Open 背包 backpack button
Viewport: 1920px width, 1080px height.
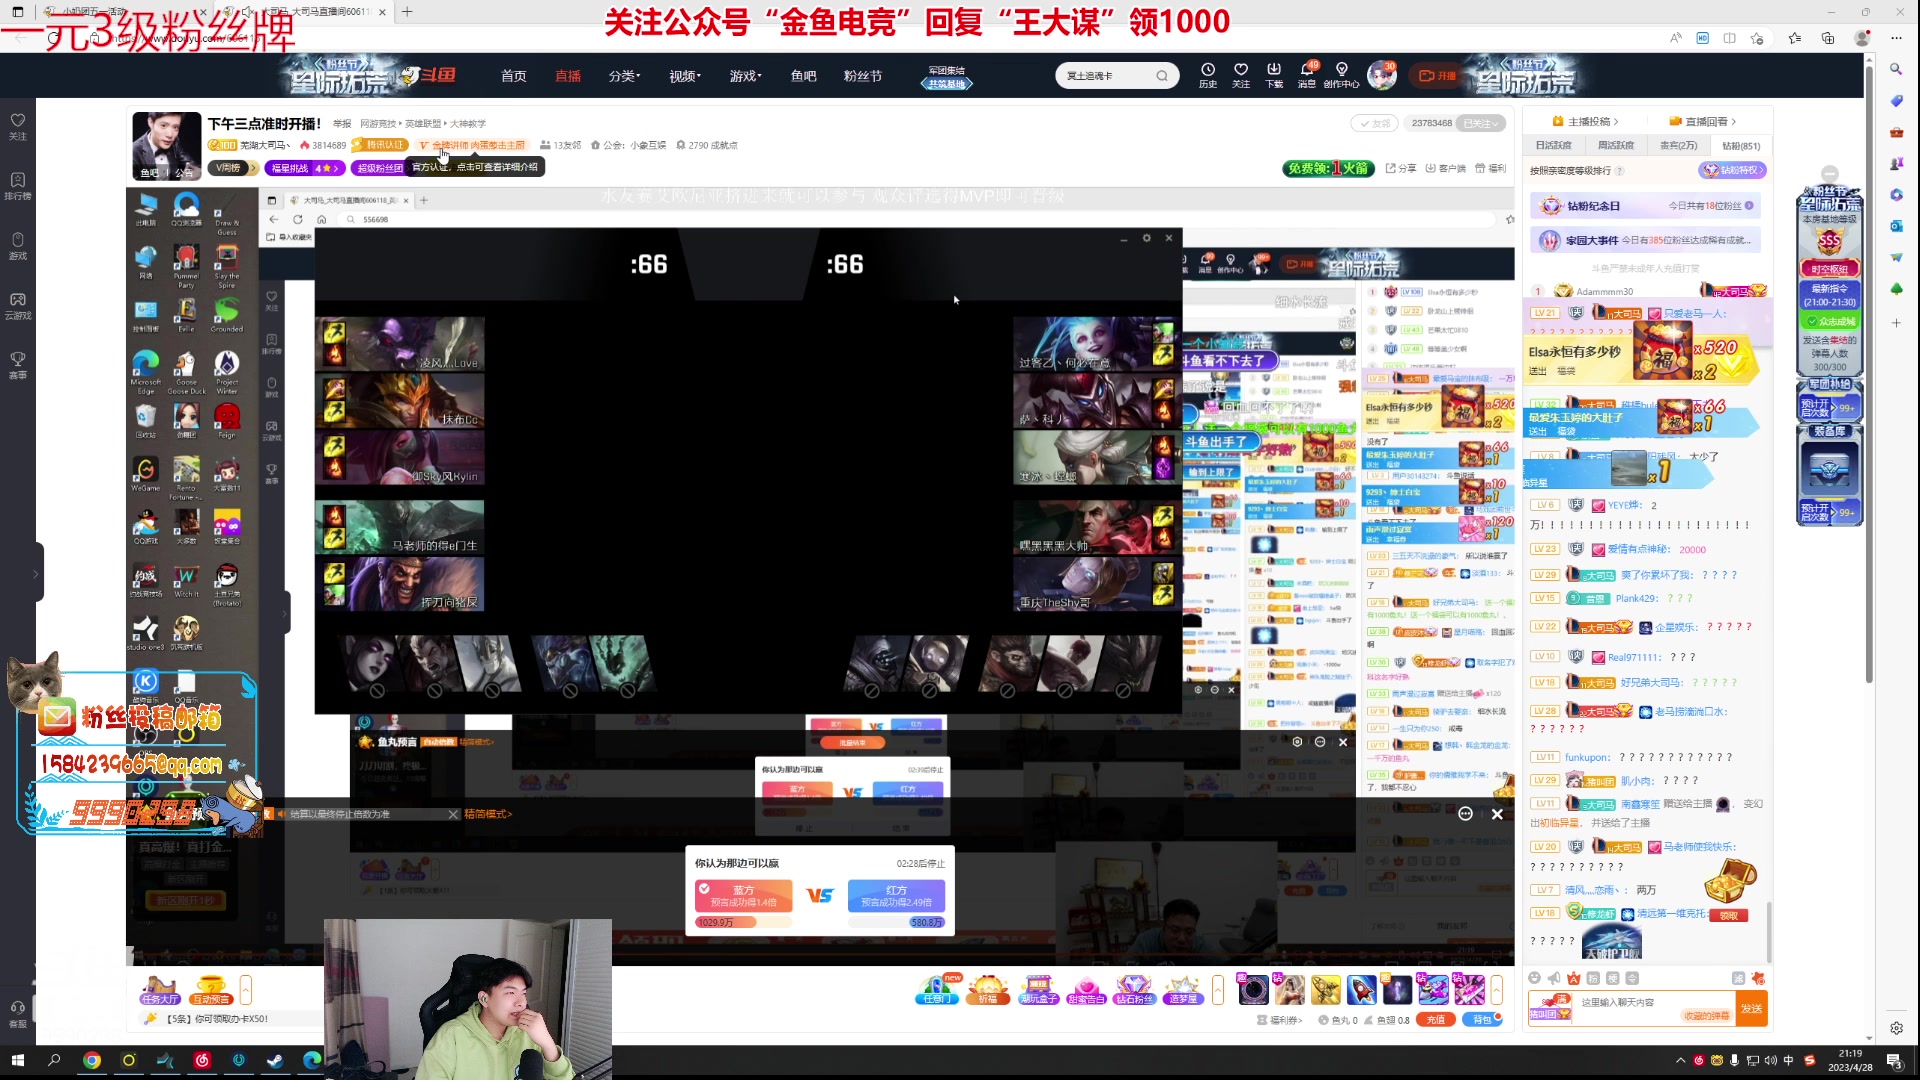(1483, 1019)
